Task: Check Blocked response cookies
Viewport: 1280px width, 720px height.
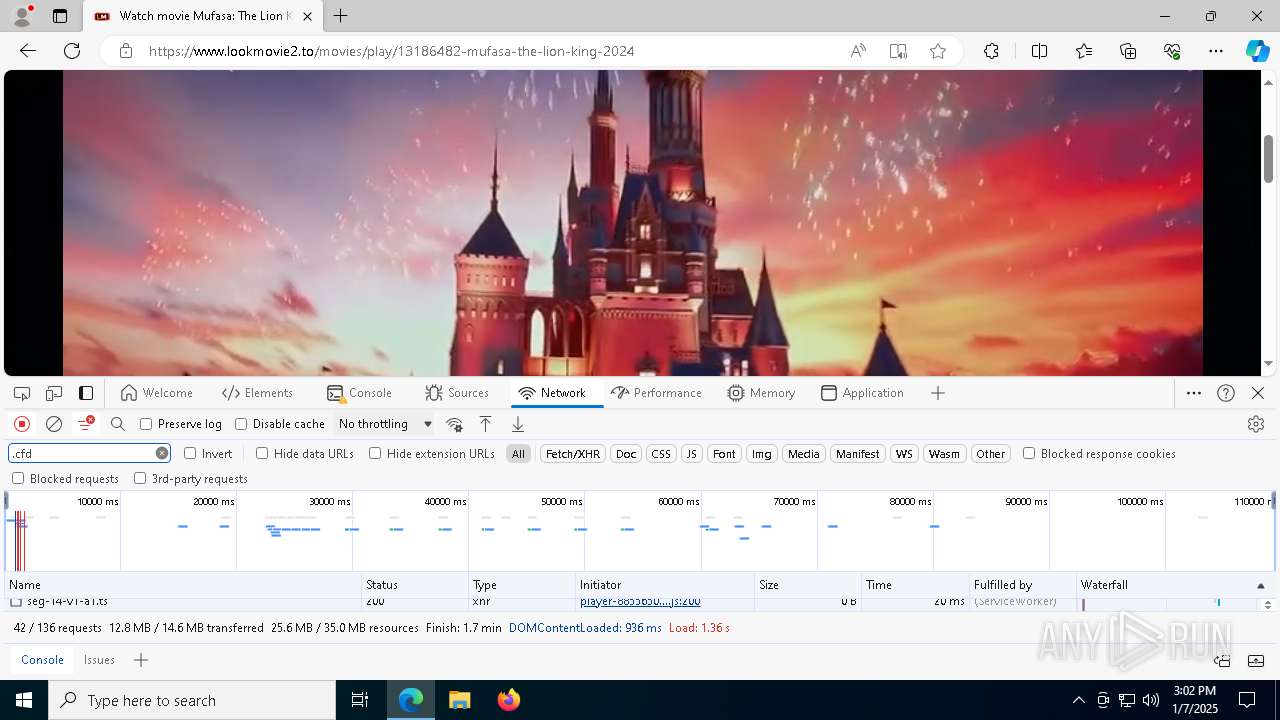Action: [x=1029, y=453]
